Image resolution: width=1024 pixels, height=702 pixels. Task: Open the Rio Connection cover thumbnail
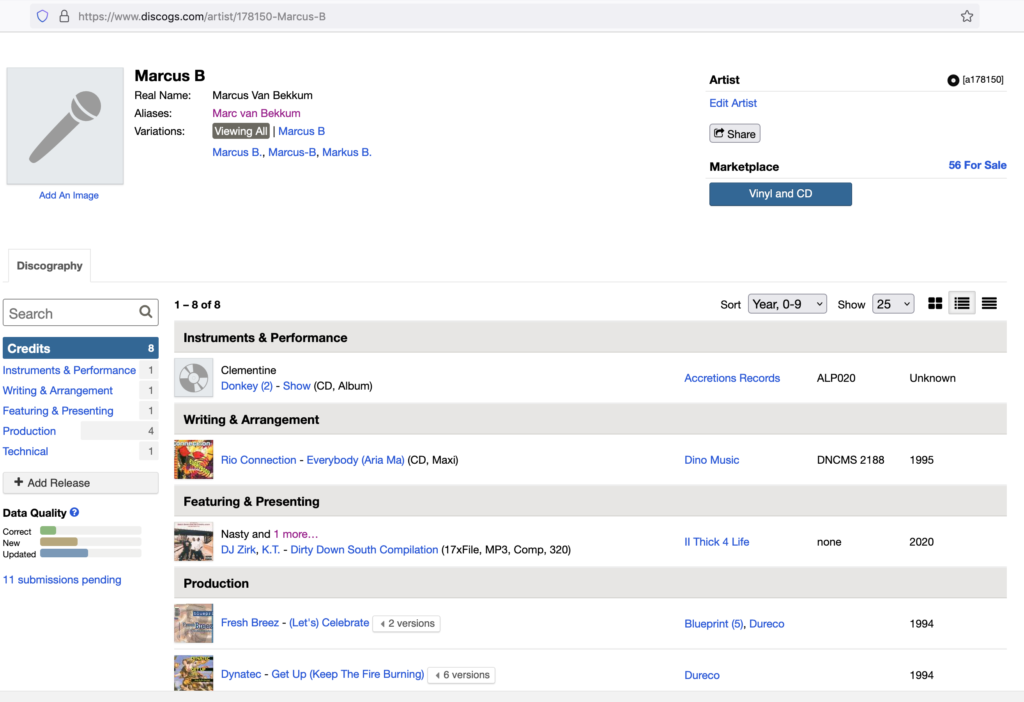coord(194,459)
